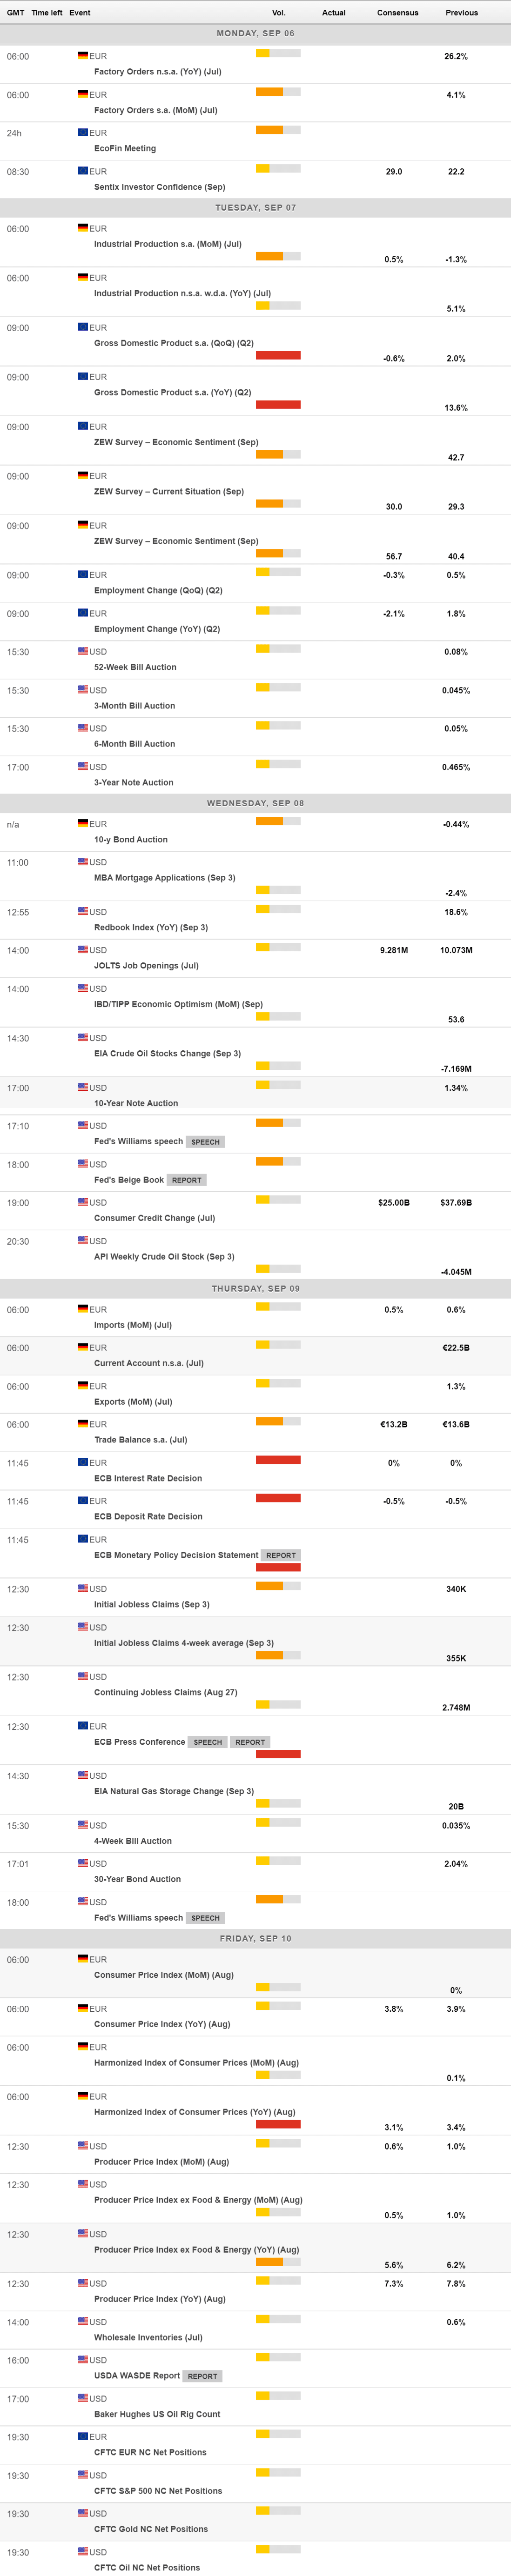
Task: Click the US flag next to Baker Hughes Oil Rig Count
Action: (83, 2398)
